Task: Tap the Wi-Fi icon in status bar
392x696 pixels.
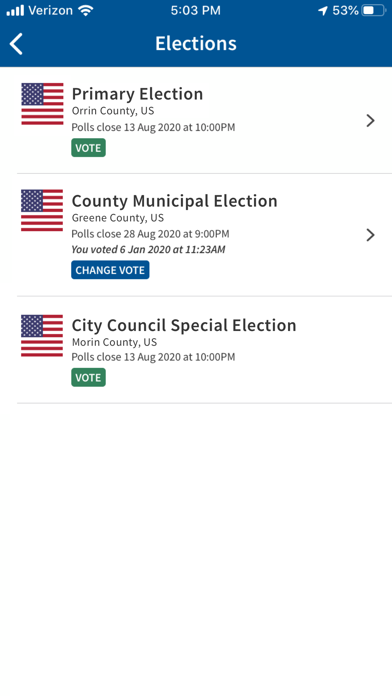Action: pyautogui.click(x=85, y=11)
